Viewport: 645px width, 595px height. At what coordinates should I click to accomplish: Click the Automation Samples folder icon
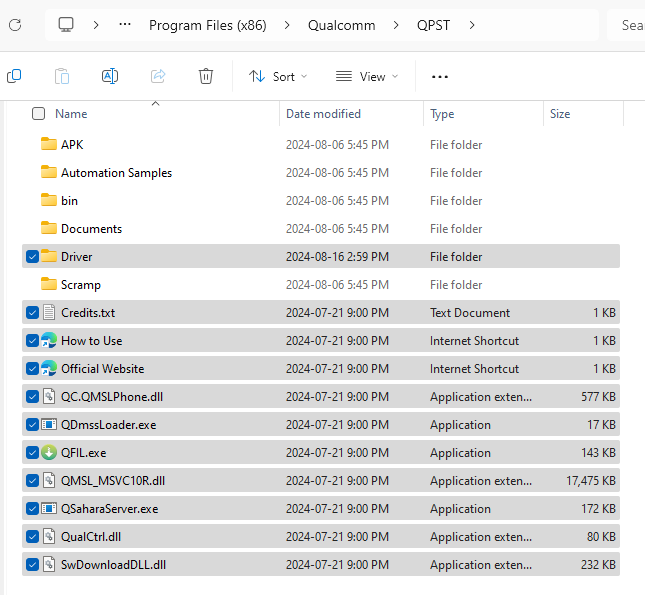tap(49, 172)
